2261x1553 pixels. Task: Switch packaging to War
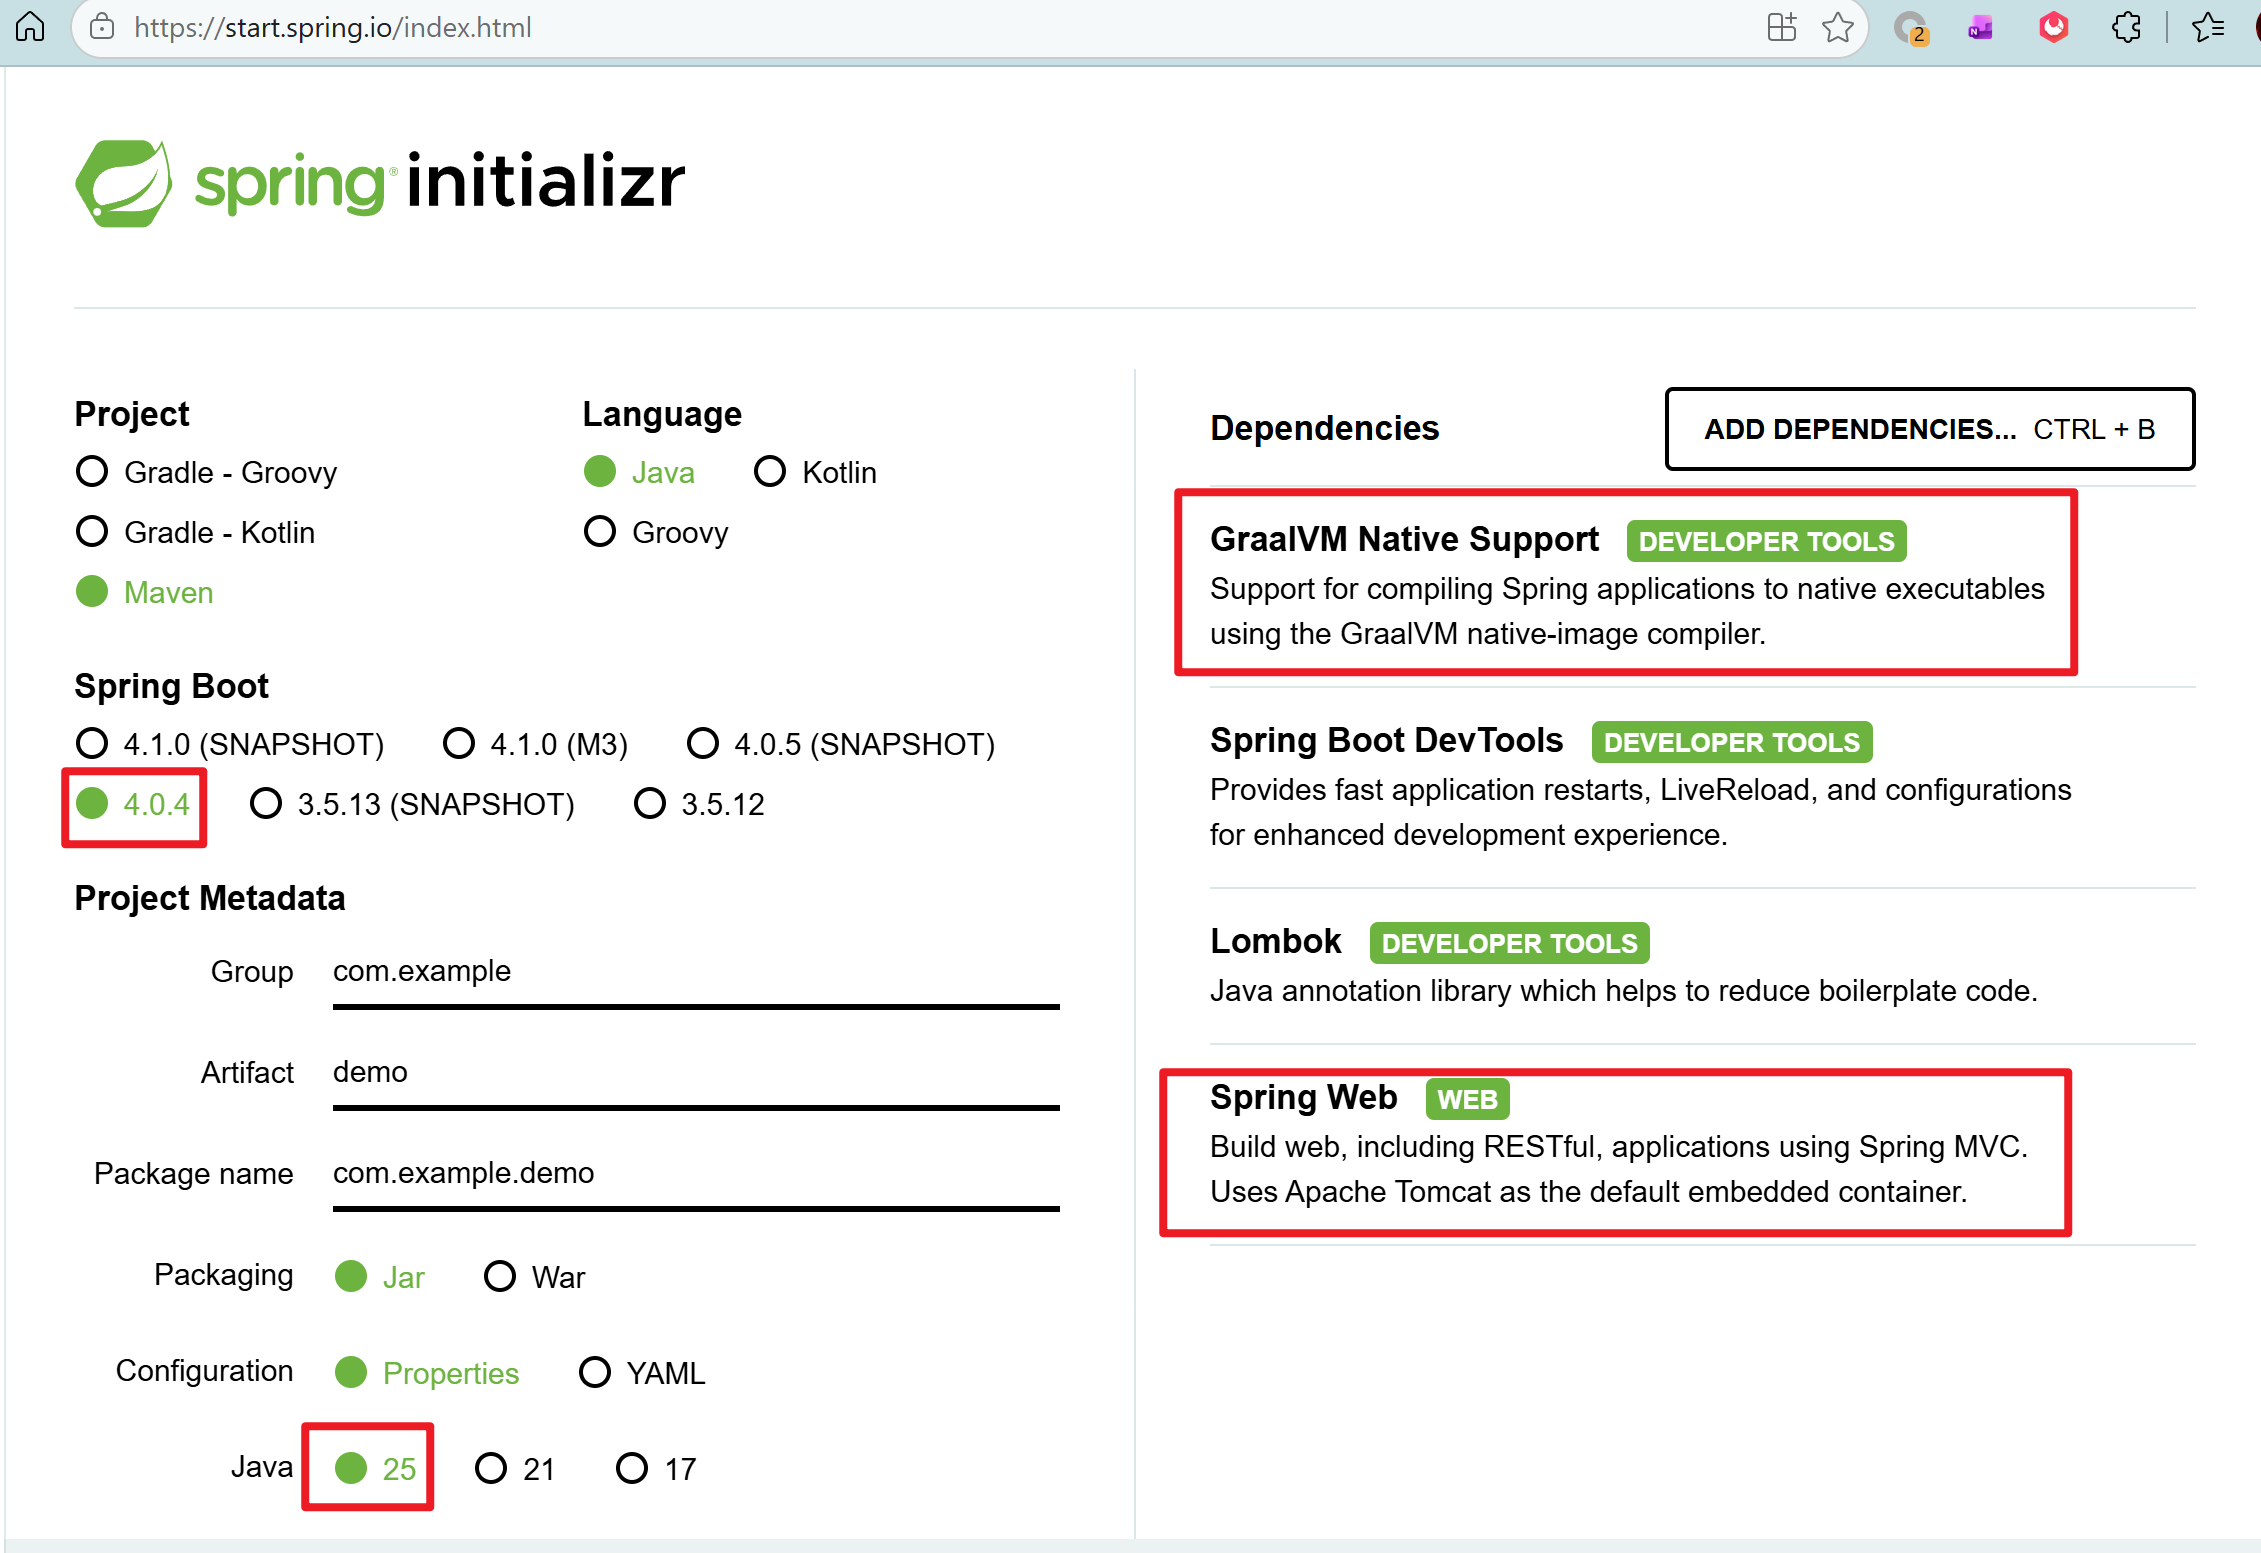pyautogui.click(x=500, y=1276)
